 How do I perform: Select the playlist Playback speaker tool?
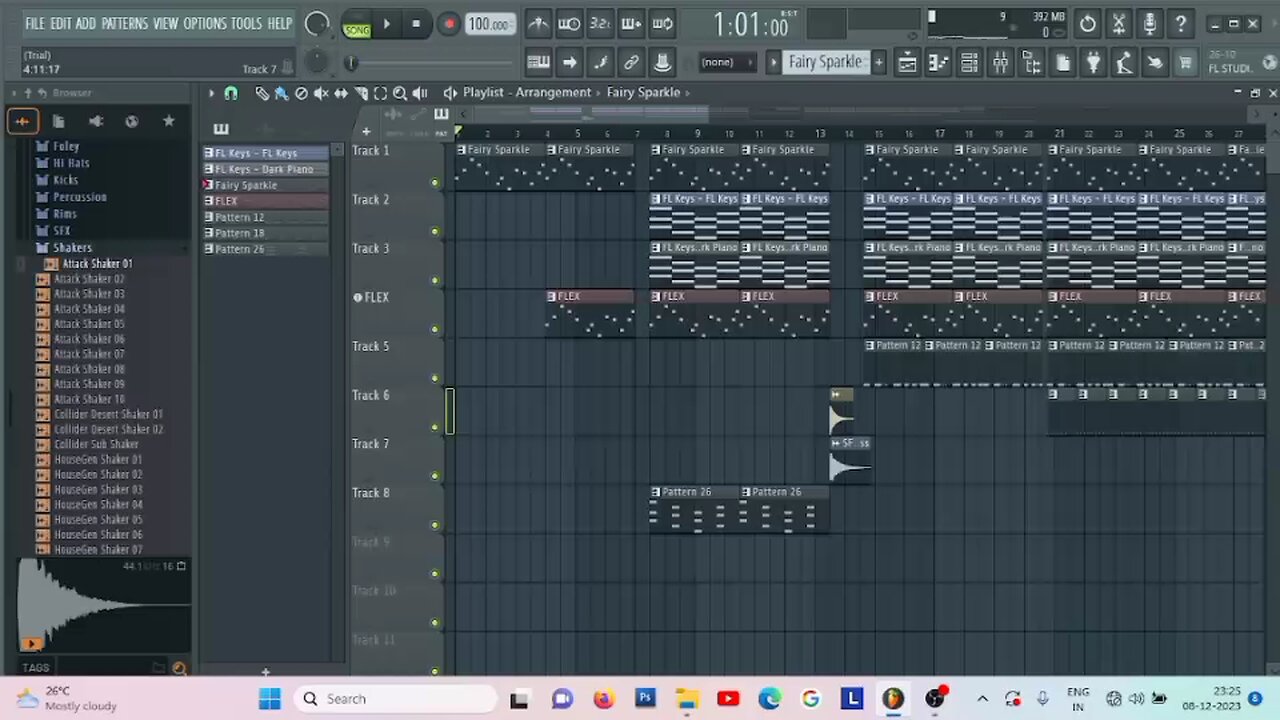[x=420, y=93]
